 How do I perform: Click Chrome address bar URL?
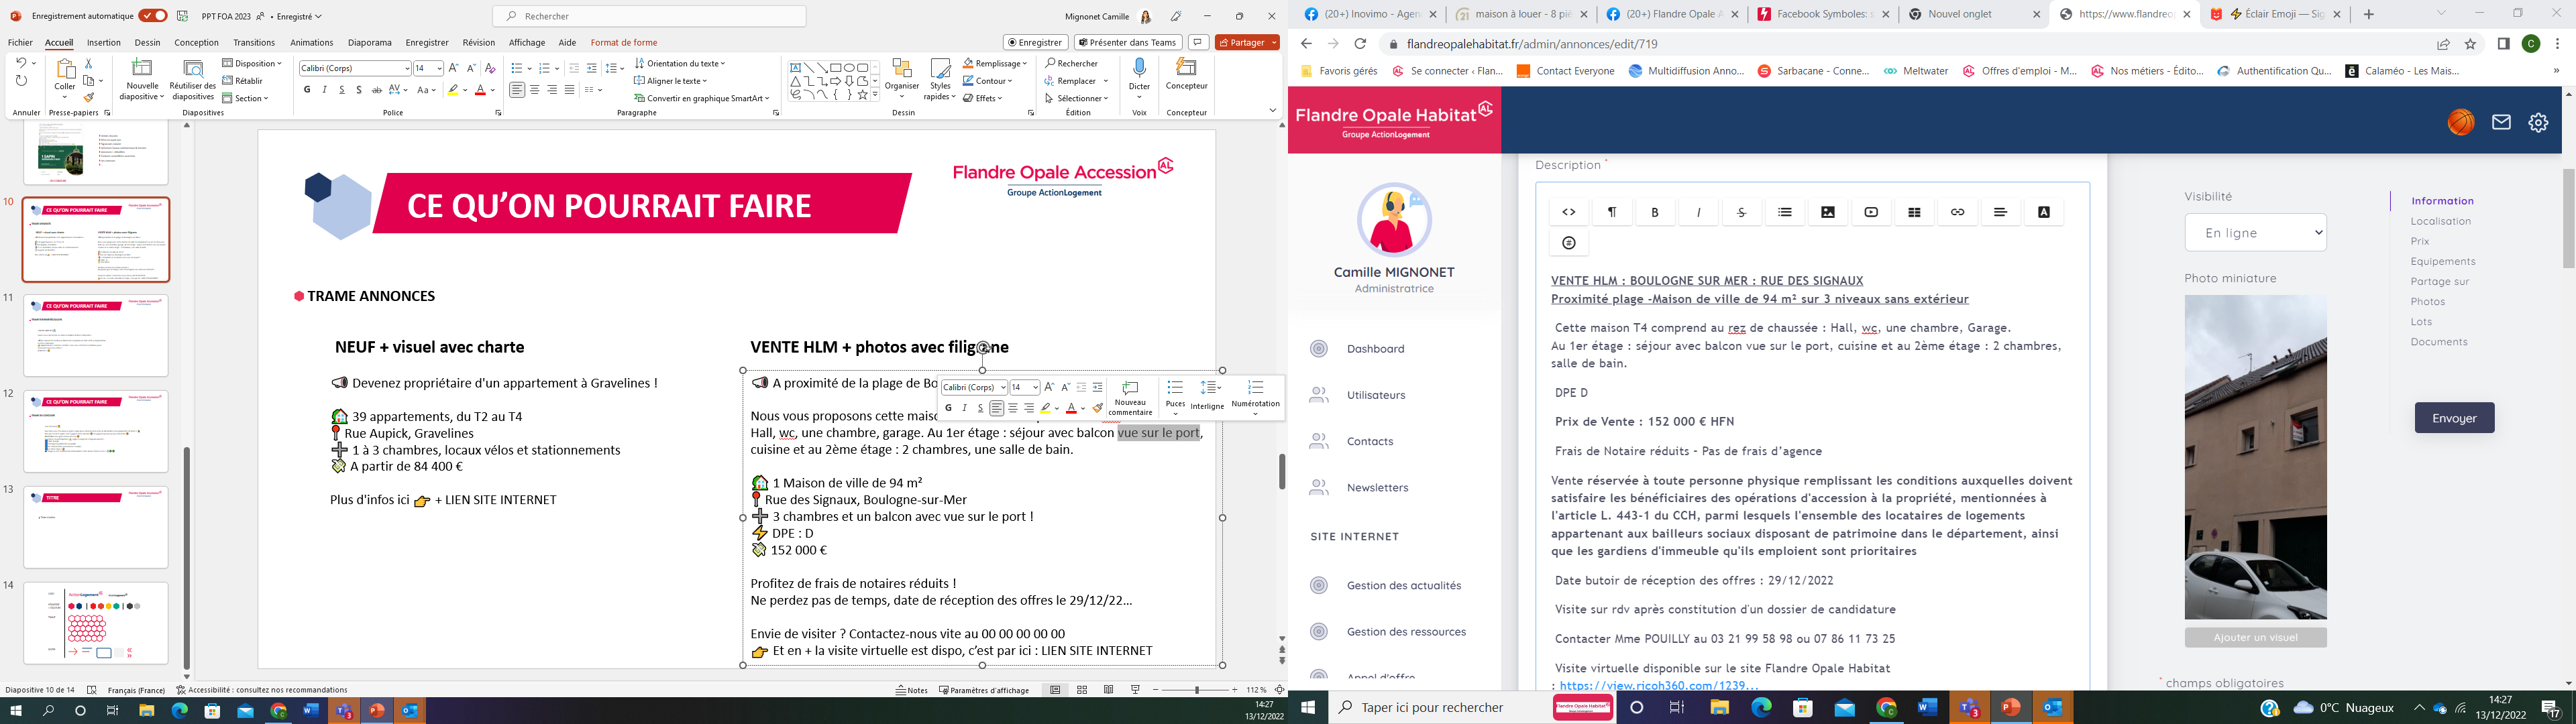coord(1532,44)
